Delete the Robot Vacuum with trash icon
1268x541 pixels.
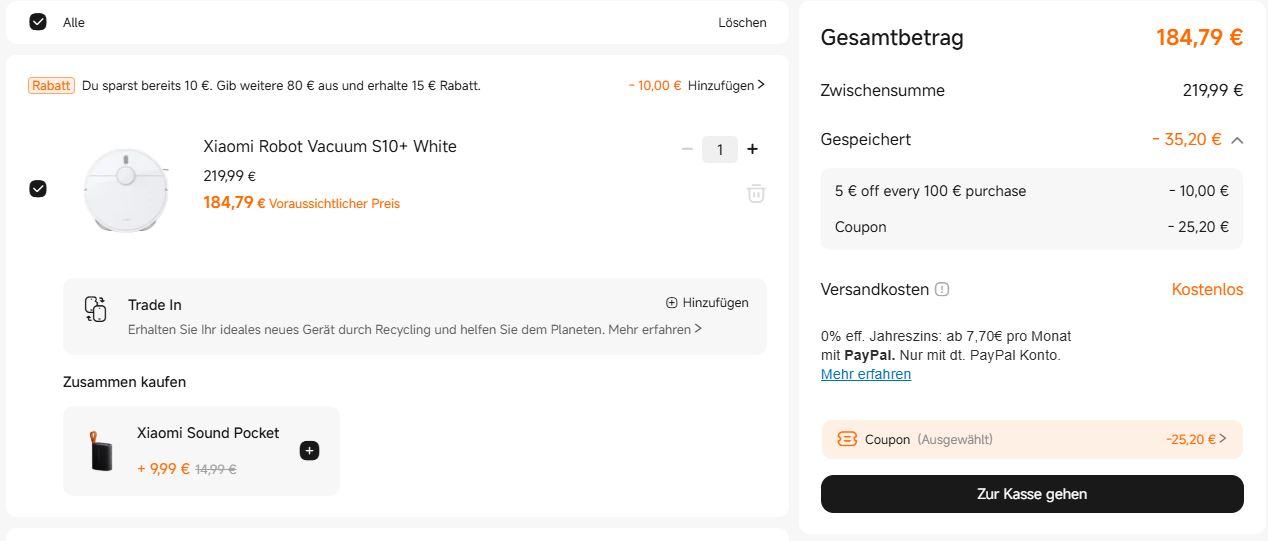756,193
